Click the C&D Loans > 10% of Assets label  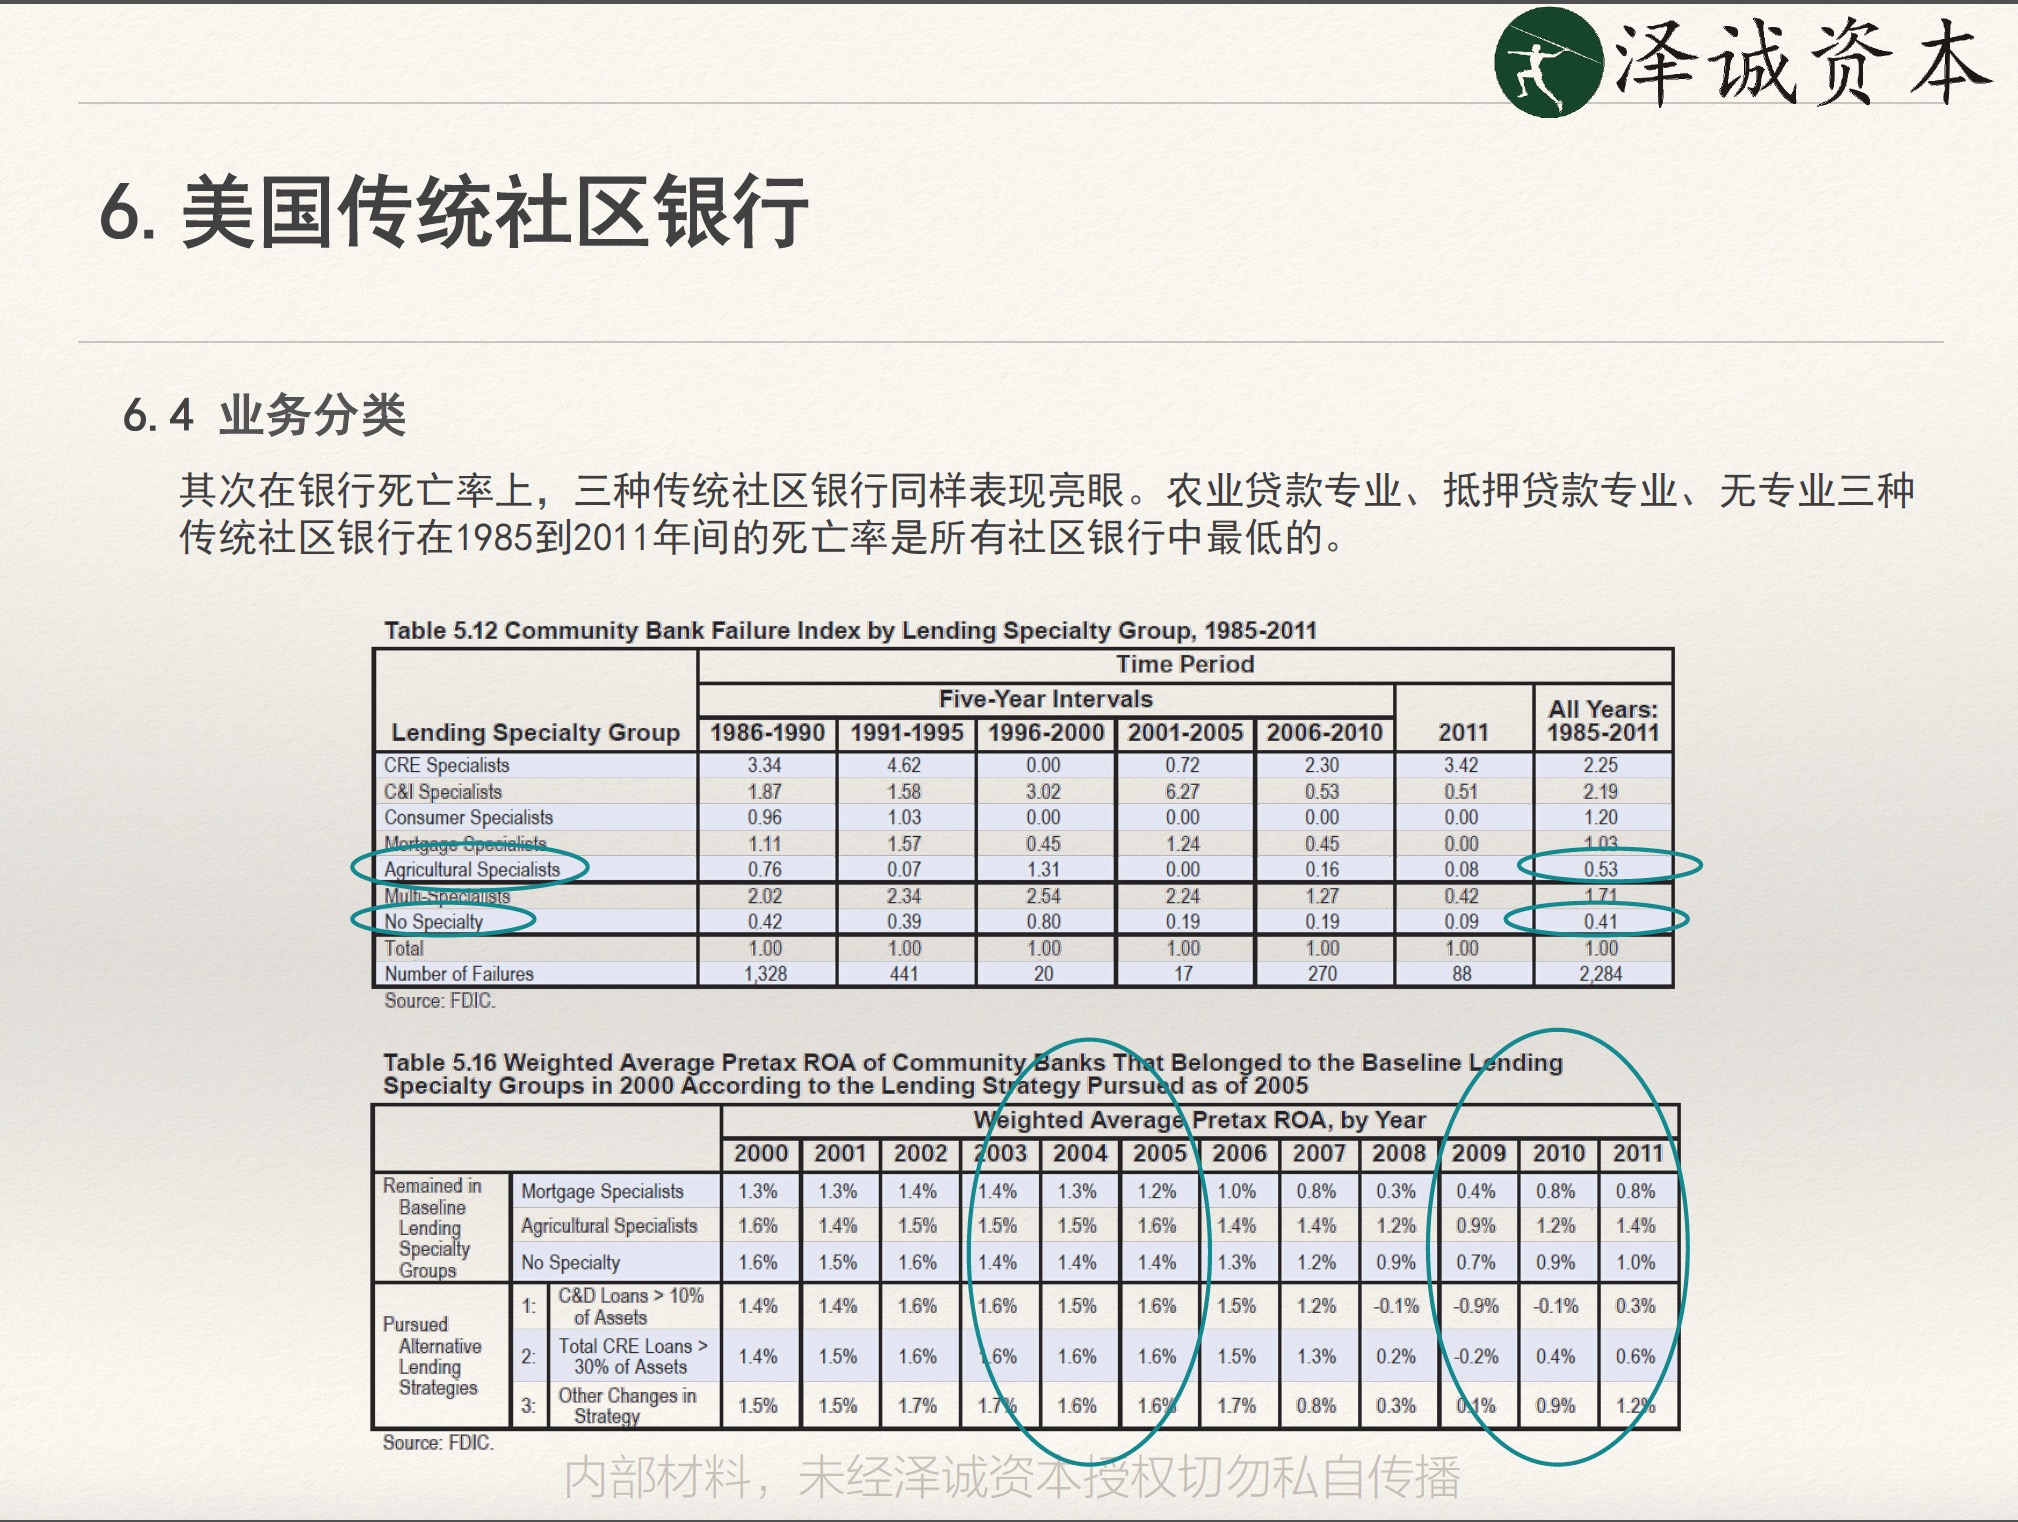631,1306
